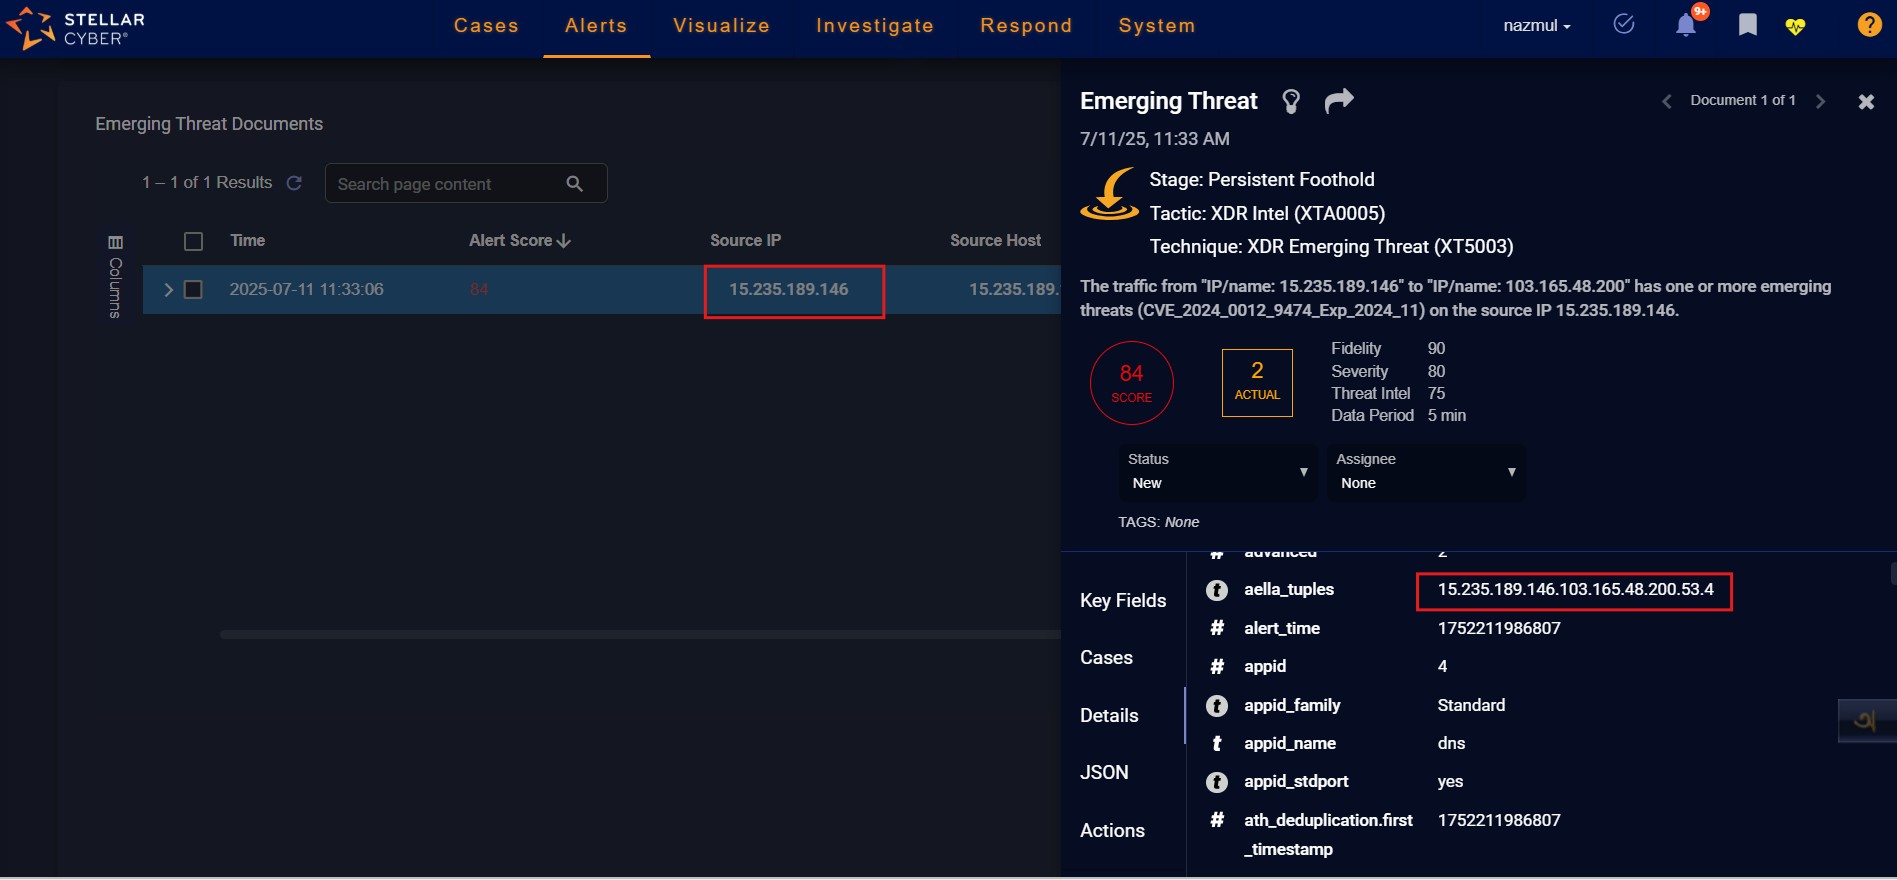The image size is (1897, 880).
Task: Click the Search page content field
Action: 447,184
